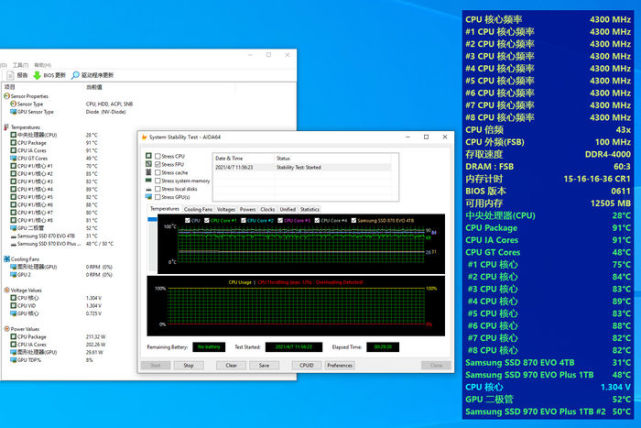The height and width of the screenshot is (428, 641).
Task: Click the report icon in toolbar
Action: (x=11, y=75)
